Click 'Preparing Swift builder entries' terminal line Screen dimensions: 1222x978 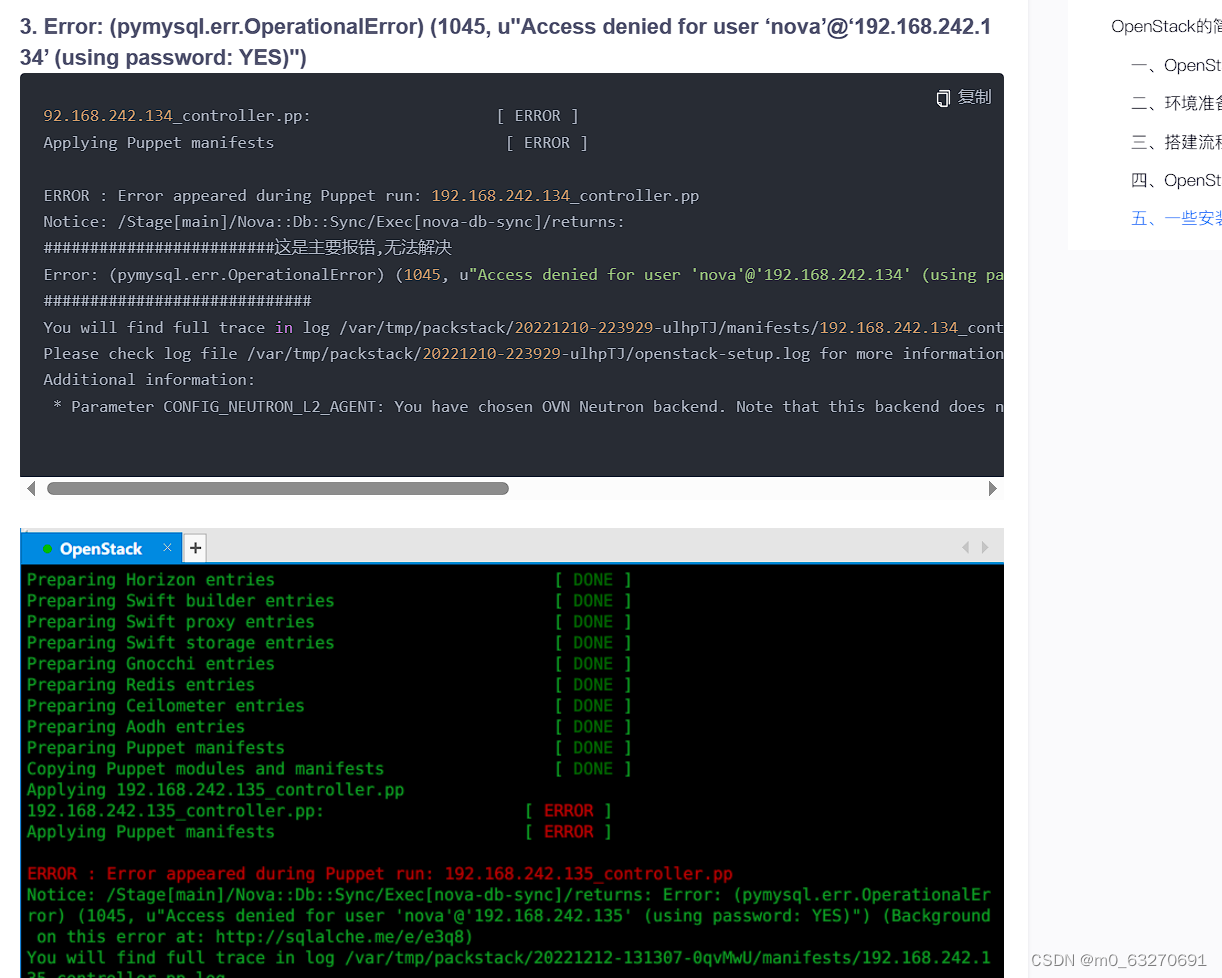(x=180, y=601)
